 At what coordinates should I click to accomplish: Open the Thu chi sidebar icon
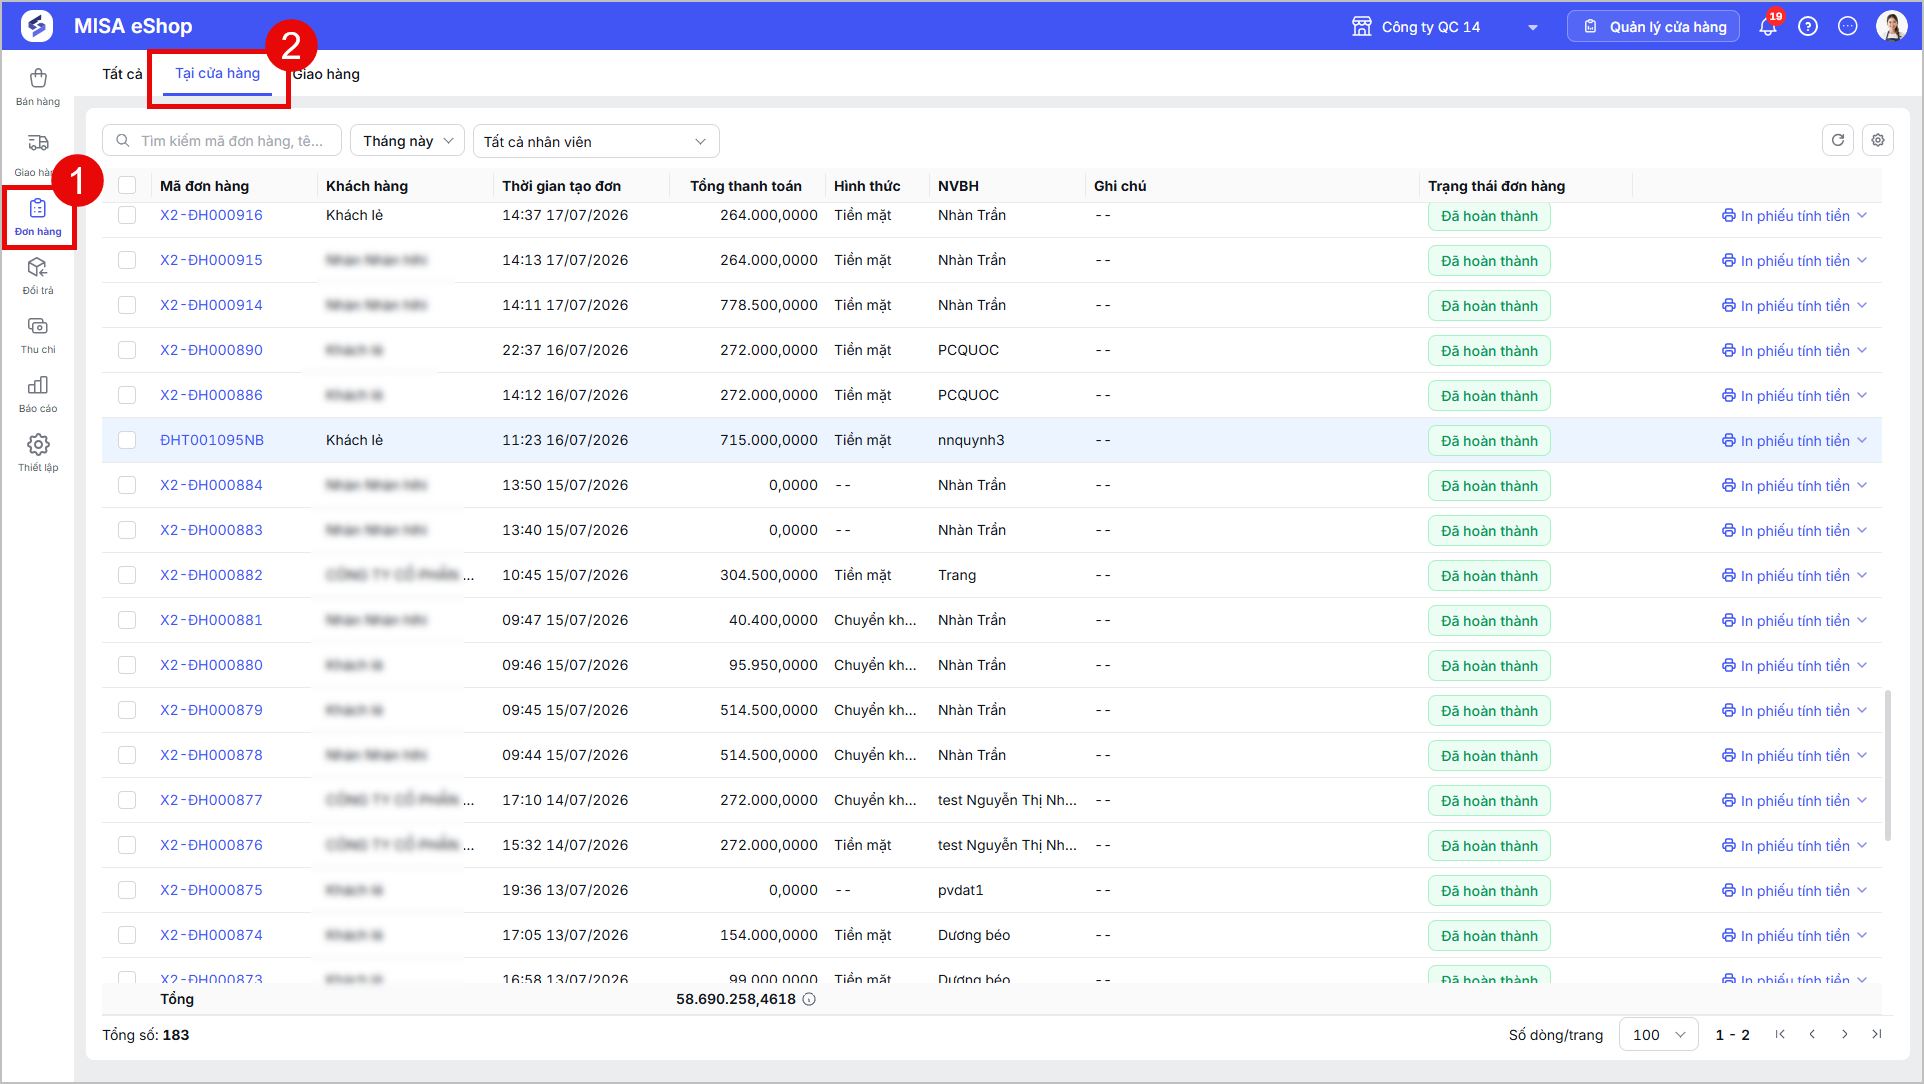click(x=38, y=334)
